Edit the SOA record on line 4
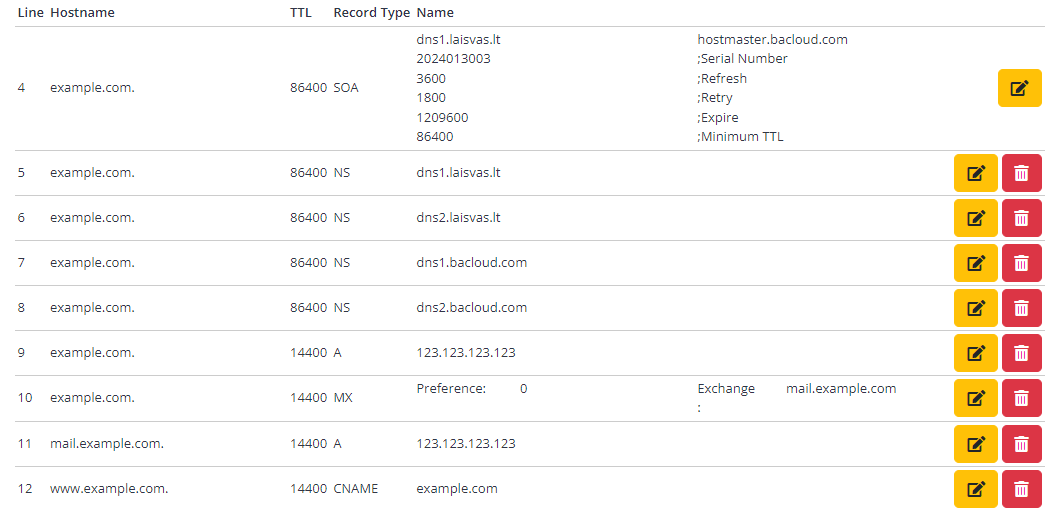The width and height of the screenshot is (1063, 510). (x=1020, y=88)
